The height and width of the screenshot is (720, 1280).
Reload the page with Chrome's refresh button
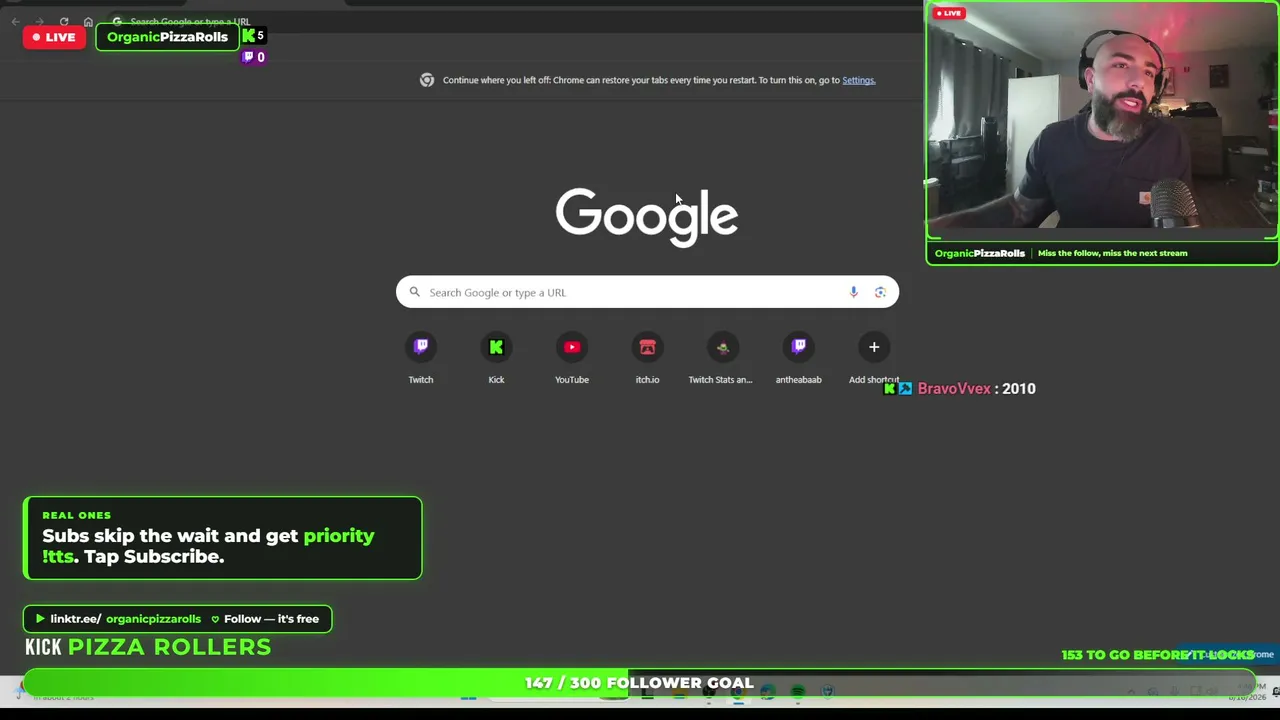(x=64, y=21)
